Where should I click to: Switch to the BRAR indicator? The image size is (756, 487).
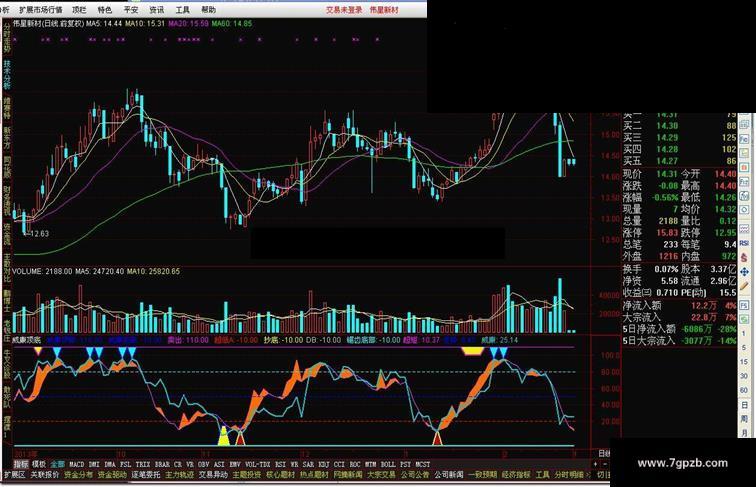(162, 464)
